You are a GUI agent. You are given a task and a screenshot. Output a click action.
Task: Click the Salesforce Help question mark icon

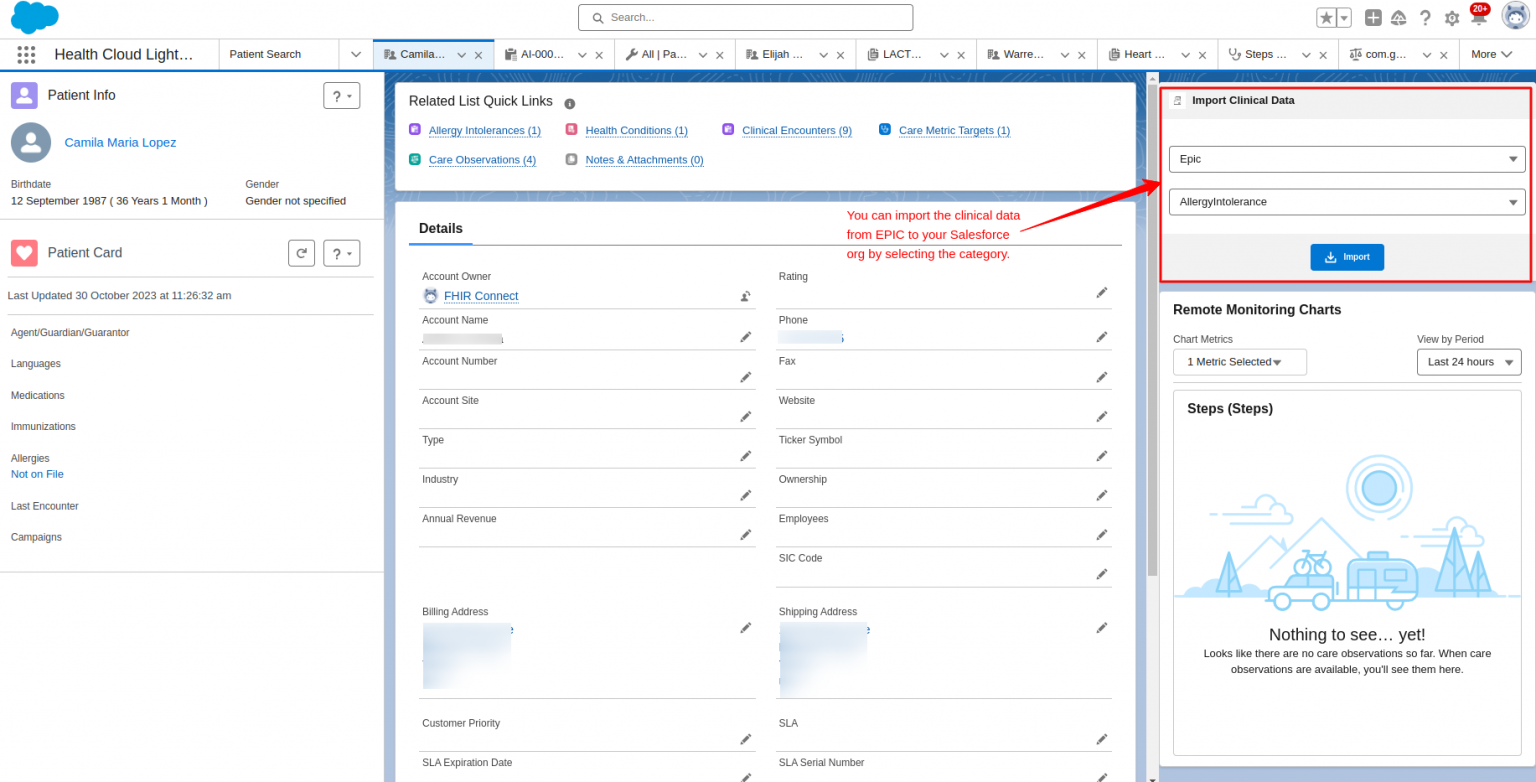1425,17
